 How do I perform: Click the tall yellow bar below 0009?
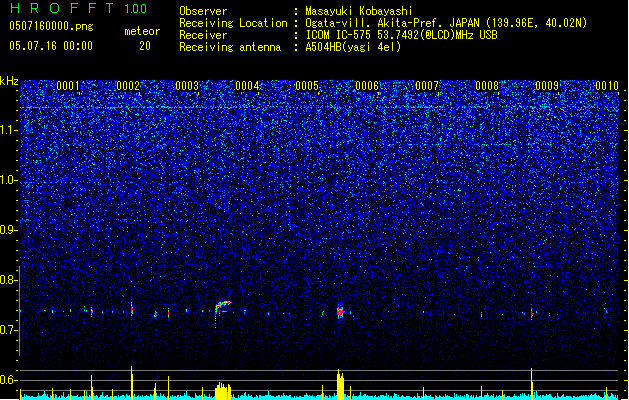tap(532, 383)
